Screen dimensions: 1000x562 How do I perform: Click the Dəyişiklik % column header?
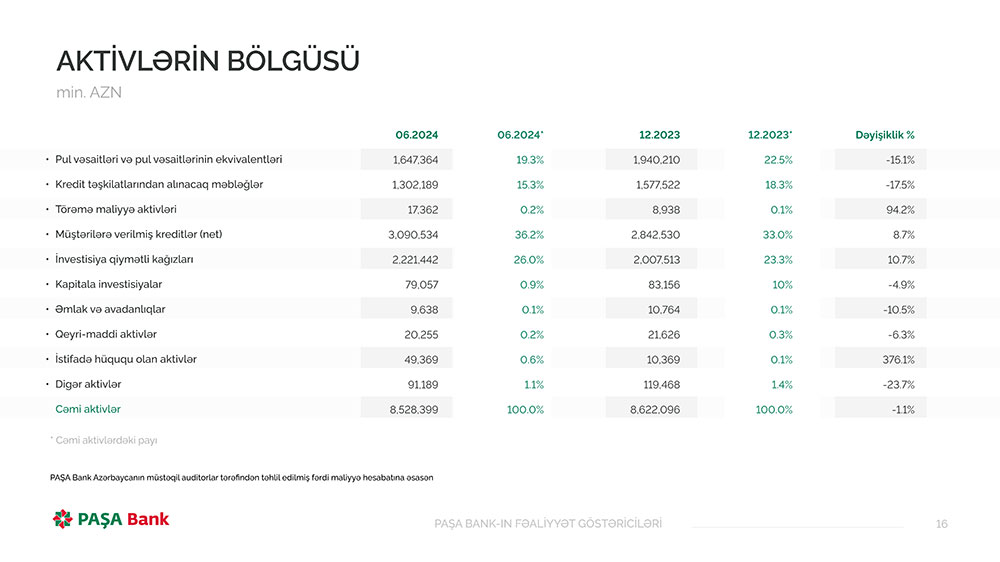click(884, 135)
